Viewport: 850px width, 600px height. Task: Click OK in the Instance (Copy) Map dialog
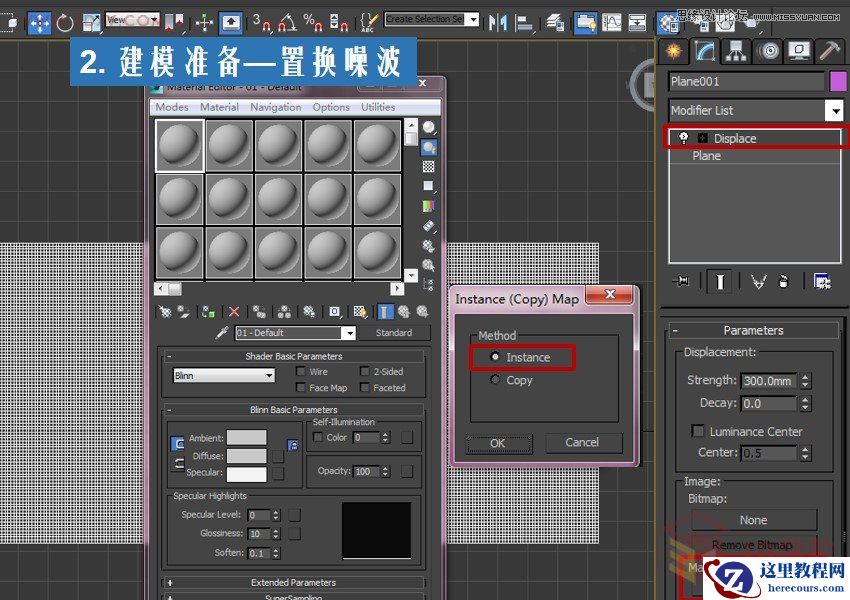coord(498,443)
